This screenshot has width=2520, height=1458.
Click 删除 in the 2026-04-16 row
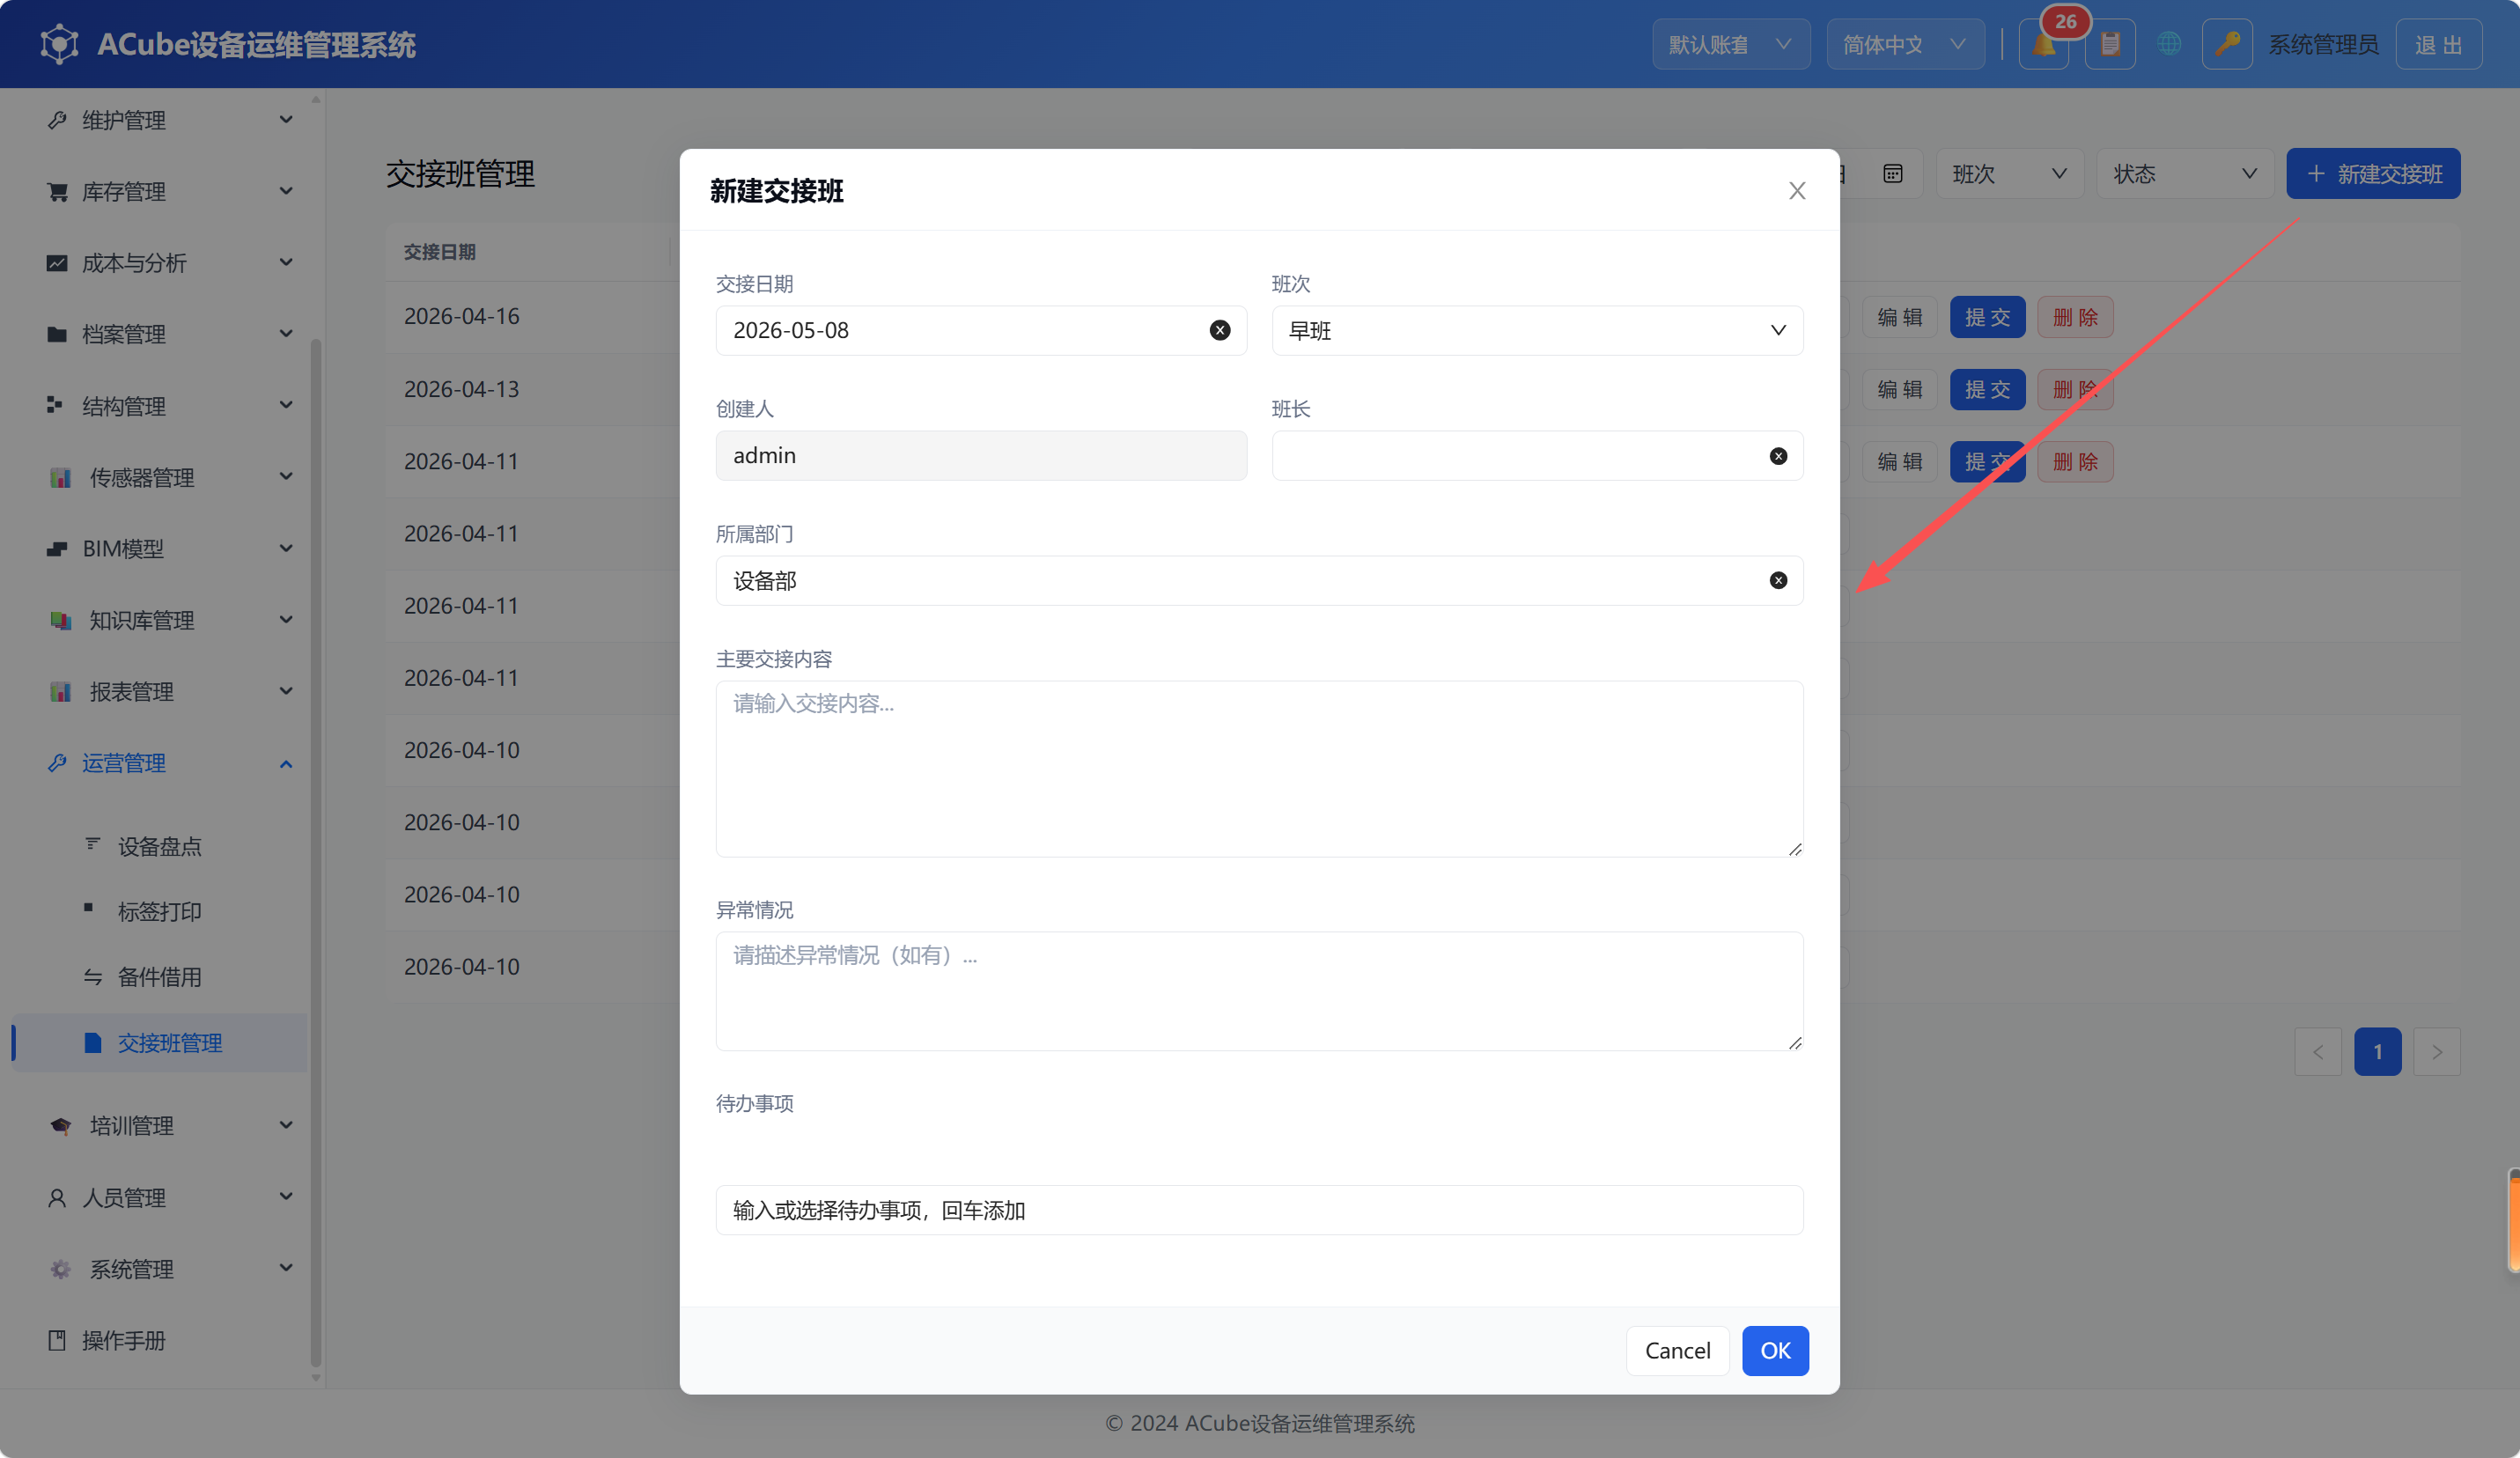2075,317
